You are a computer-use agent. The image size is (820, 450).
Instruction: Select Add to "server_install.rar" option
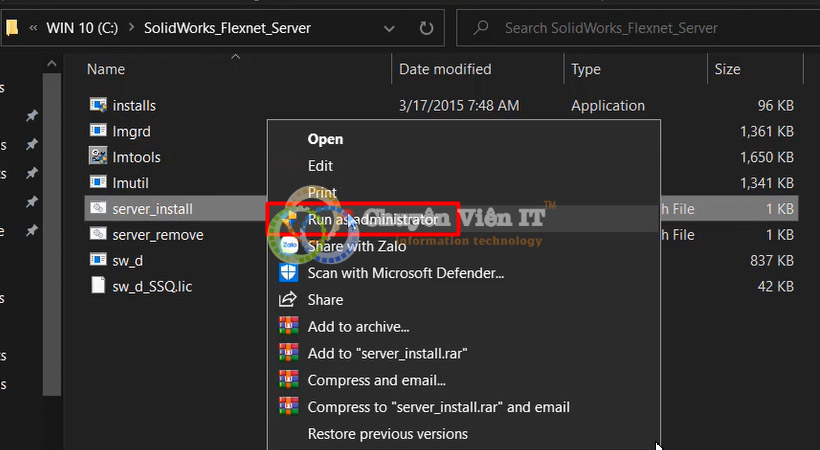click(x=387, y=353)
